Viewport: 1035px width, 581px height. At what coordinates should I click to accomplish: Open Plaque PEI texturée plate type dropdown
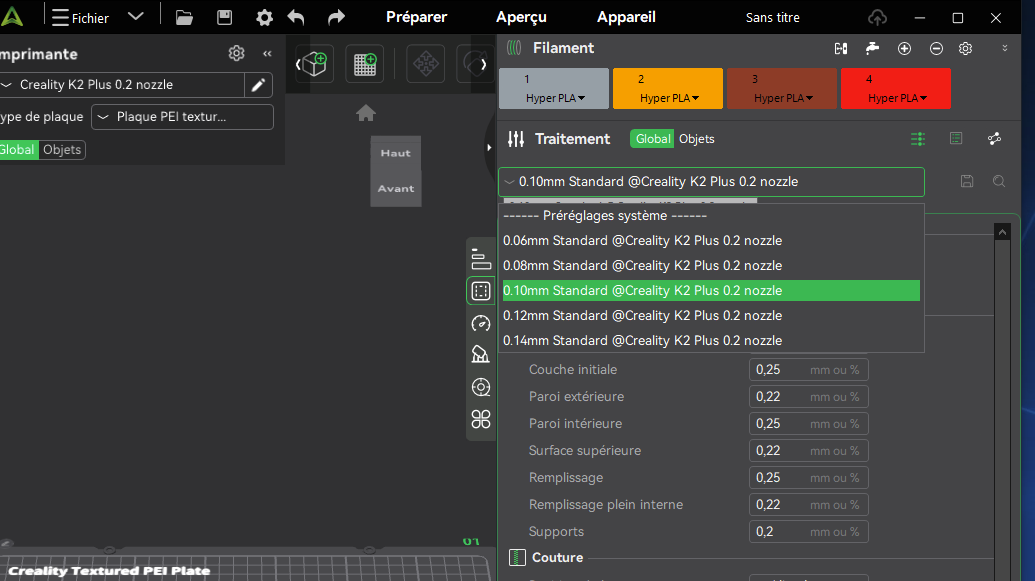click(x=182, y=117)
